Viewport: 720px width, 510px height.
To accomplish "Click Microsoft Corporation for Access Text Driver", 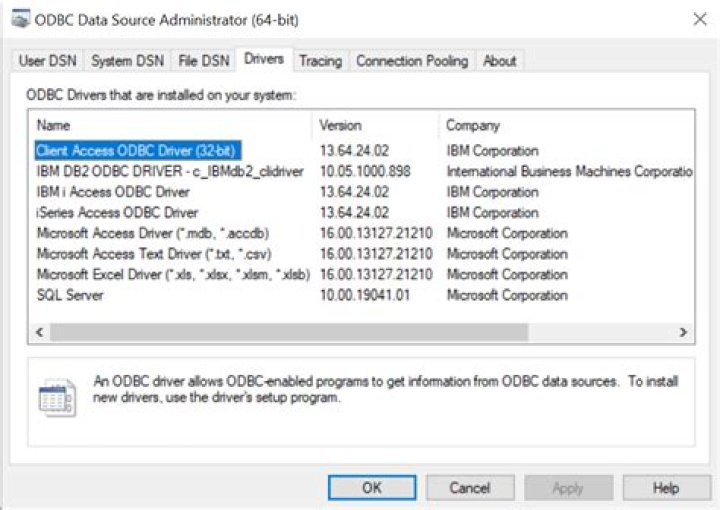I will [x=507, y=254].
